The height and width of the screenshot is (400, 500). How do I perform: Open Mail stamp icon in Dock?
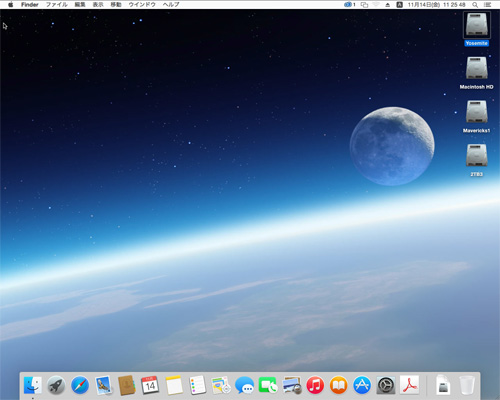point(103,385)
